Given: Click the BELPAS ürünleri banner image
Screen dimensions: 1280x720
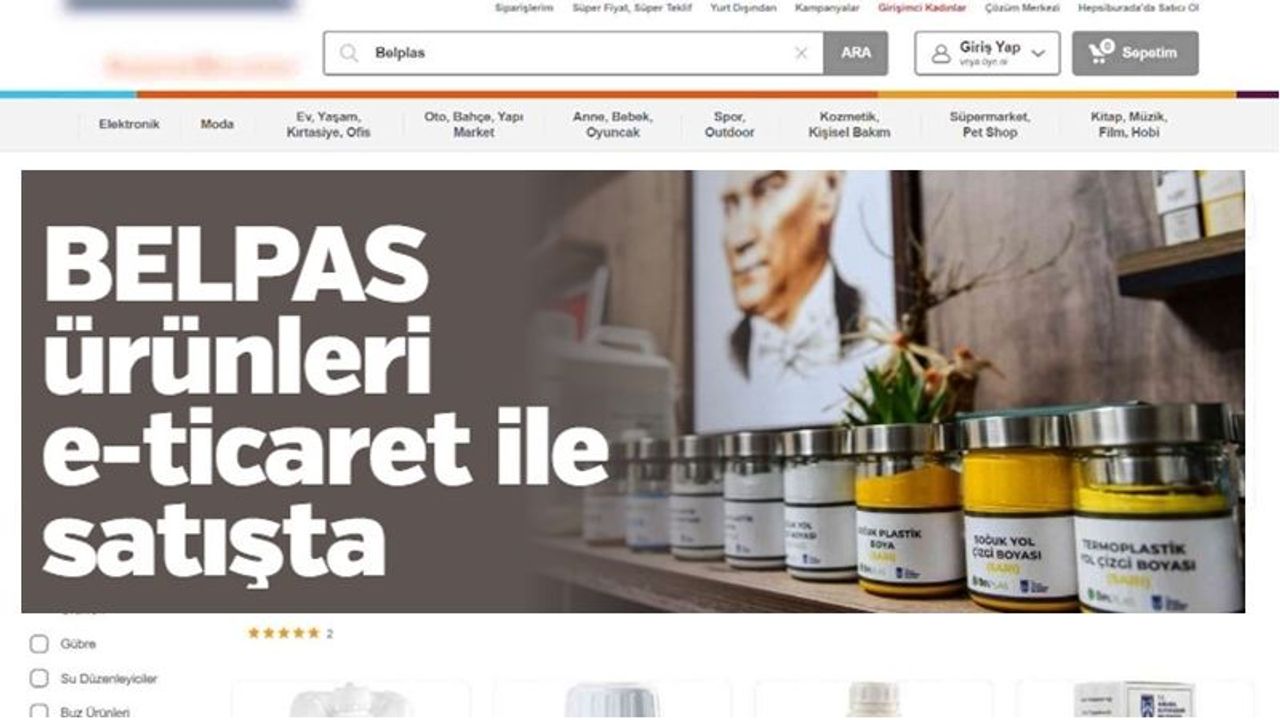Looking at the screenshot, I should (x=633, y=391).
